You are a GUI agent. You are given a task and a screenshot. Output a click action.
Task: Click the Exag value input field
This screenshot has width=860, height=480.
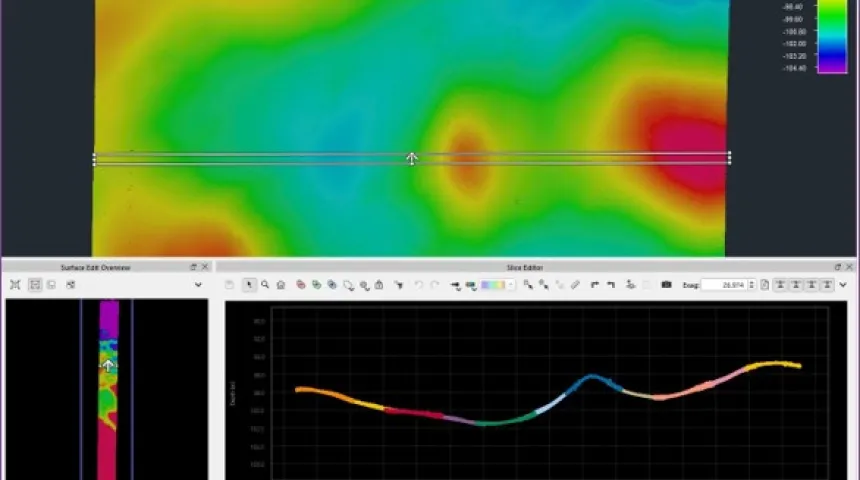[x=724, y=285]
